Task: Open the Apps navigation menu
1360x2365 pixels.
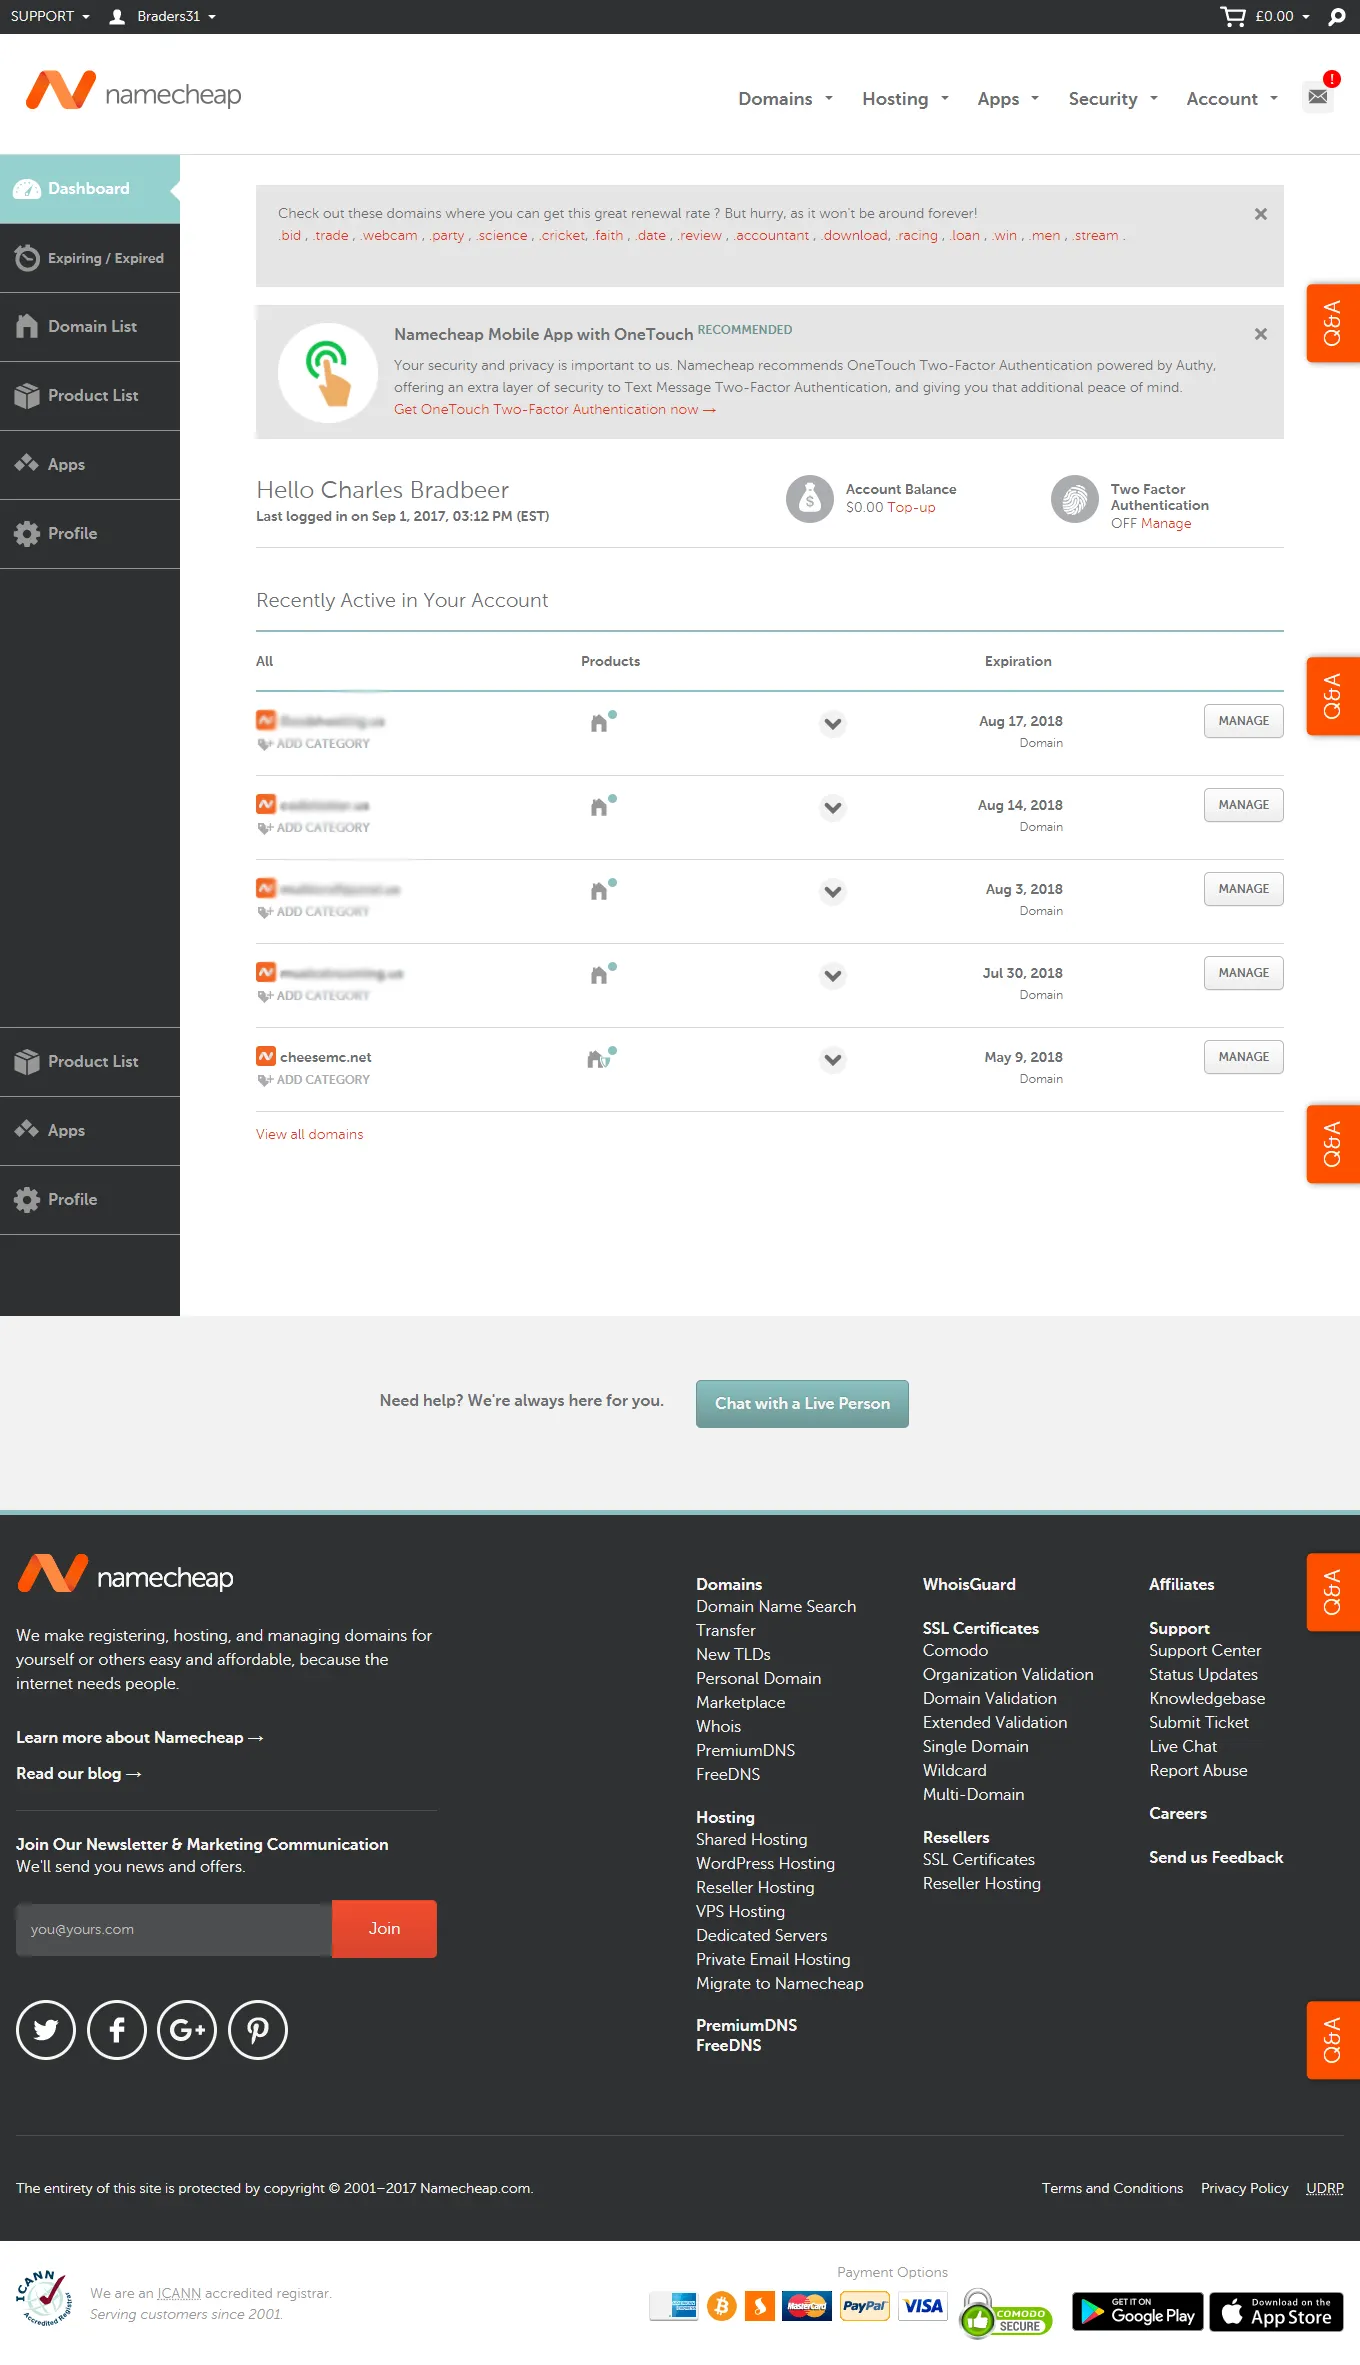Action: [x=1008, y=98]
